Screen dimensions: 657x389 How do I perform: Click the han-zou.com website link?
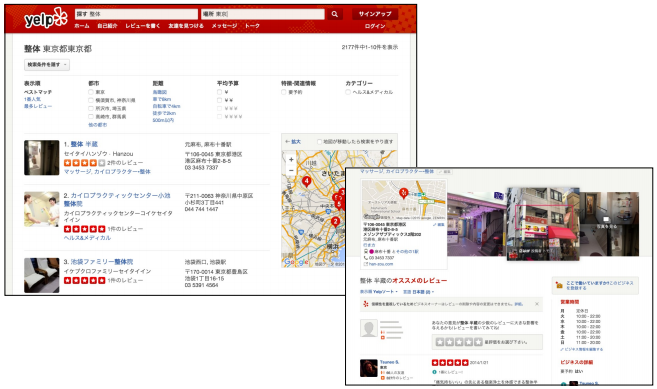coord(381,264)
